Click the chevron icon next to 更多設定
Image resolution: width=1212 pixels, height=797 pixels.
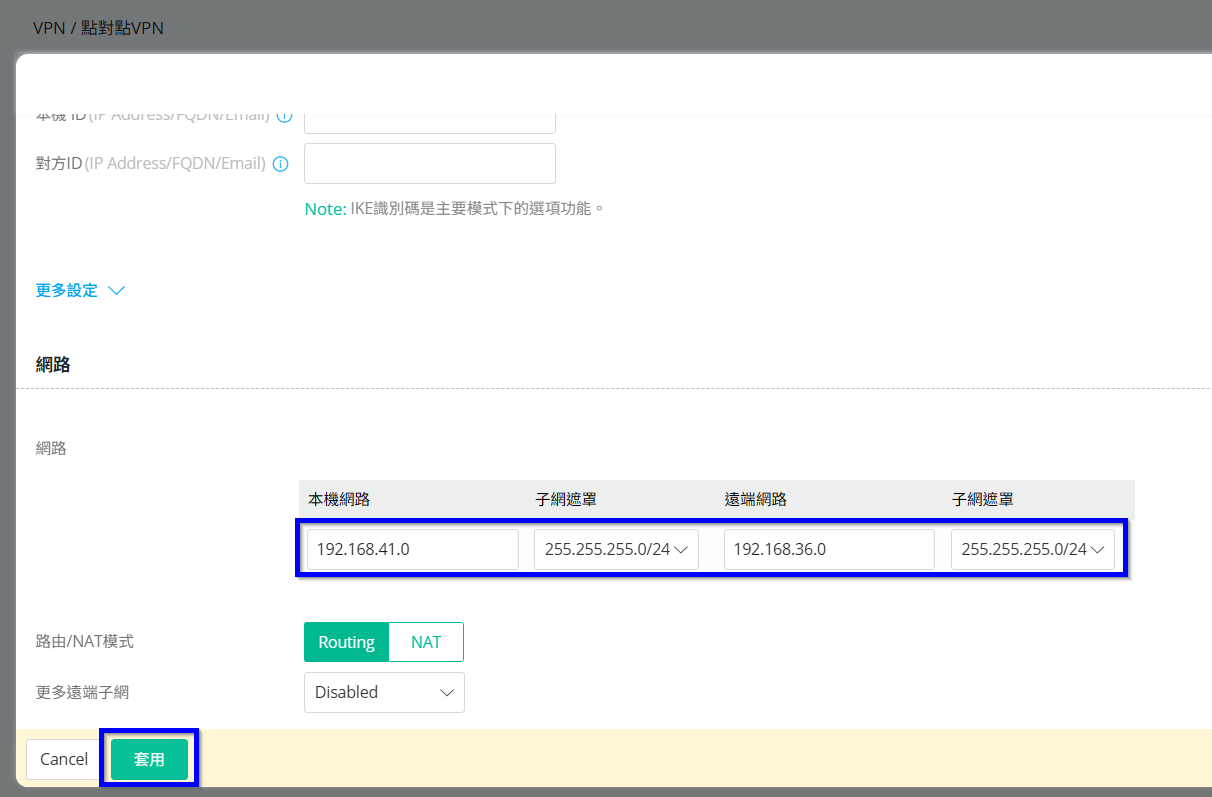(116, 291)
